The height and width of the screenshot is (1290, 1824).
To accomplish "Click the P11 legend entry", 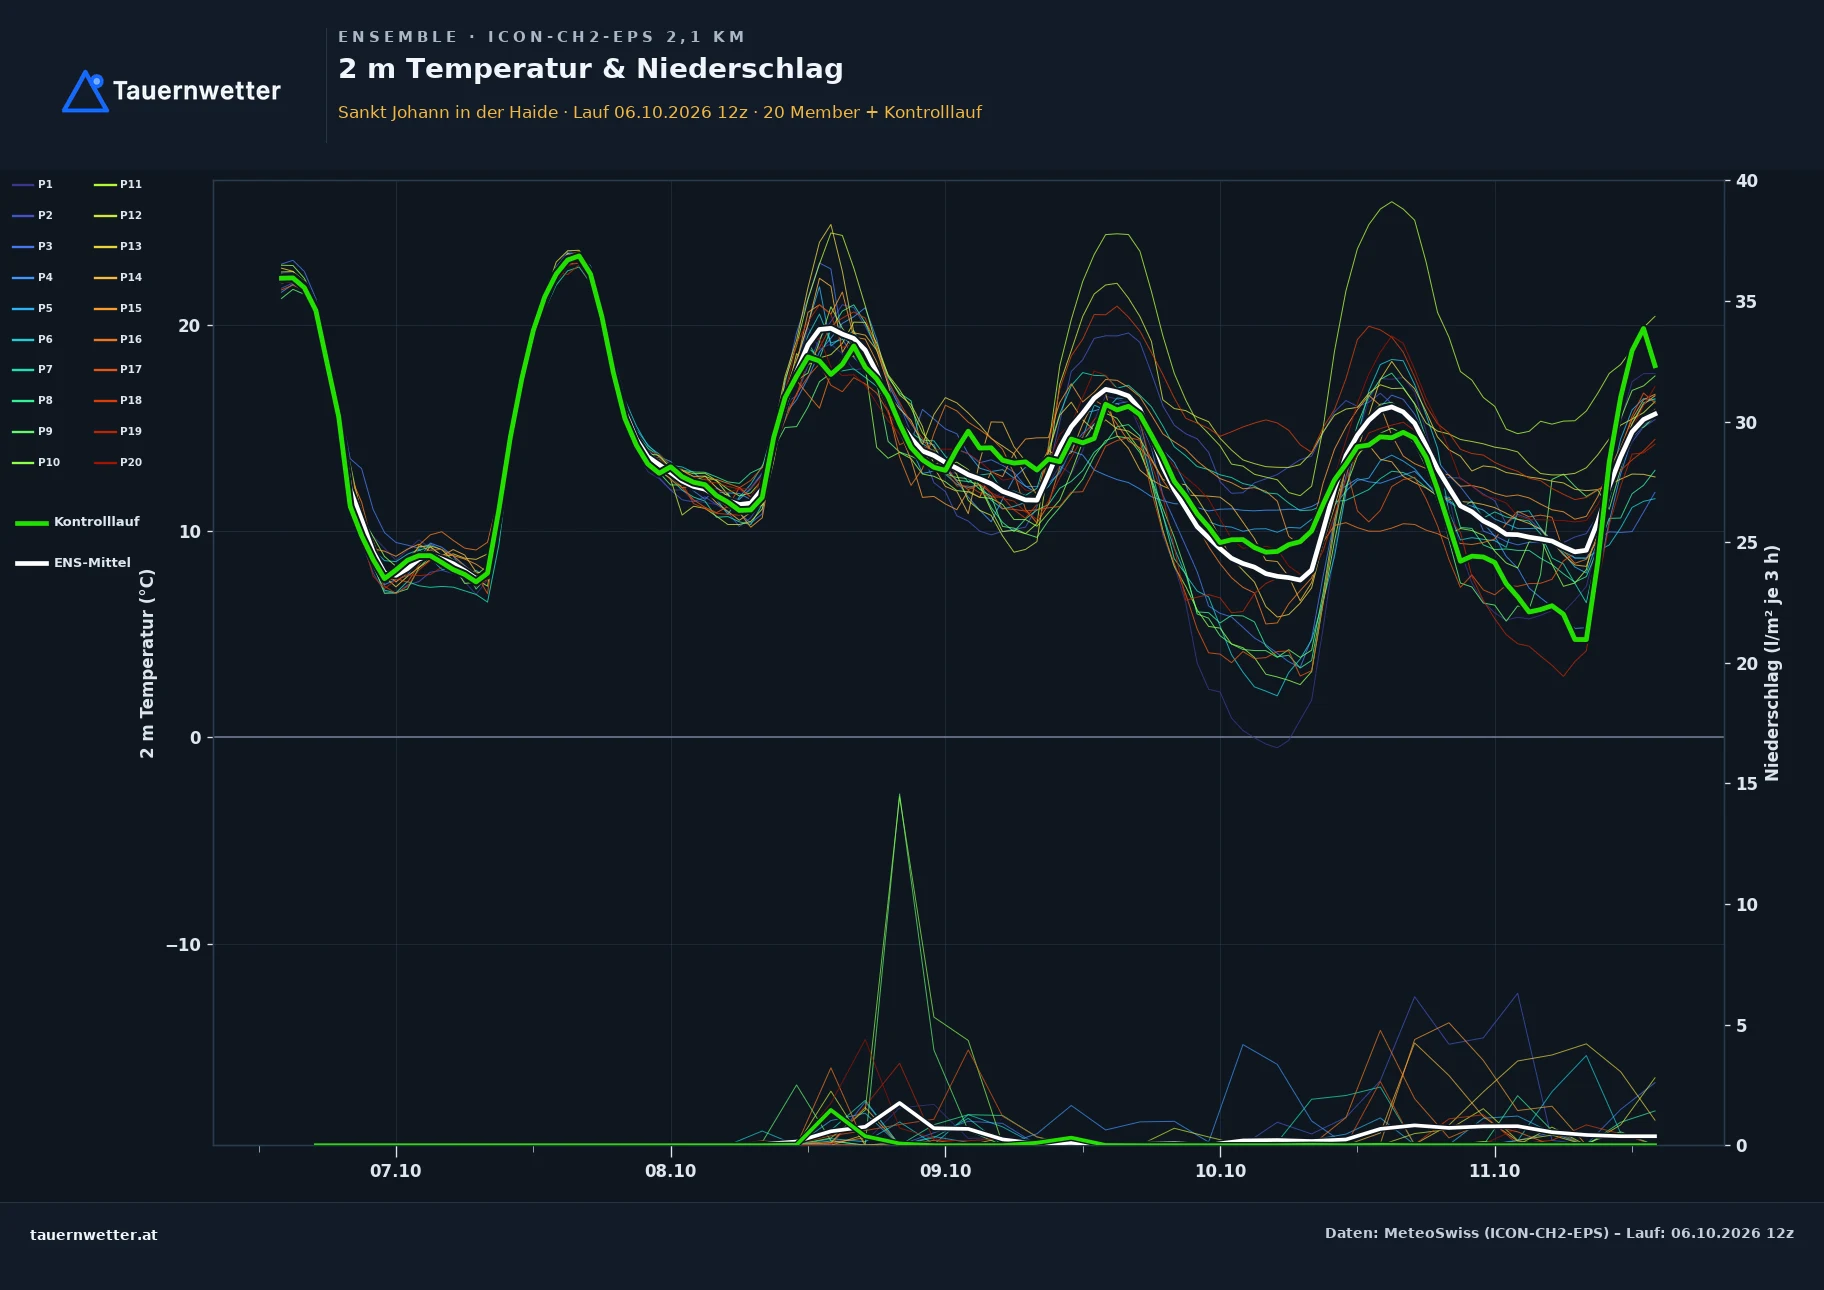I will click(x=118, y=184).
